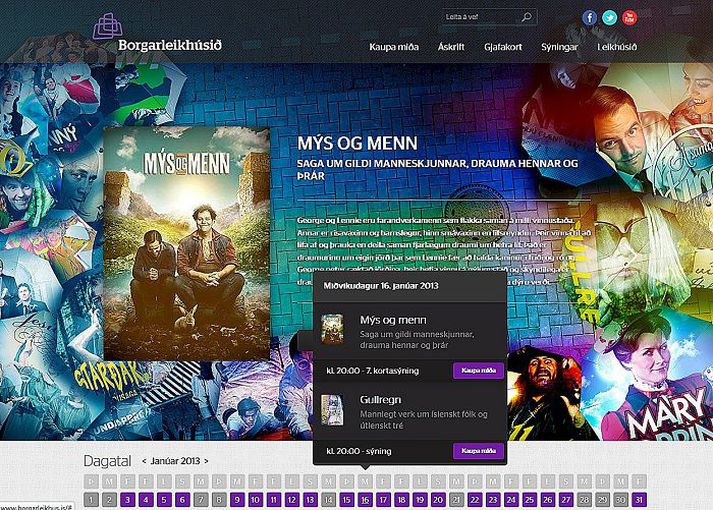Click 'kl. 20:00 - sýning' showtime text

click(359, 451)
